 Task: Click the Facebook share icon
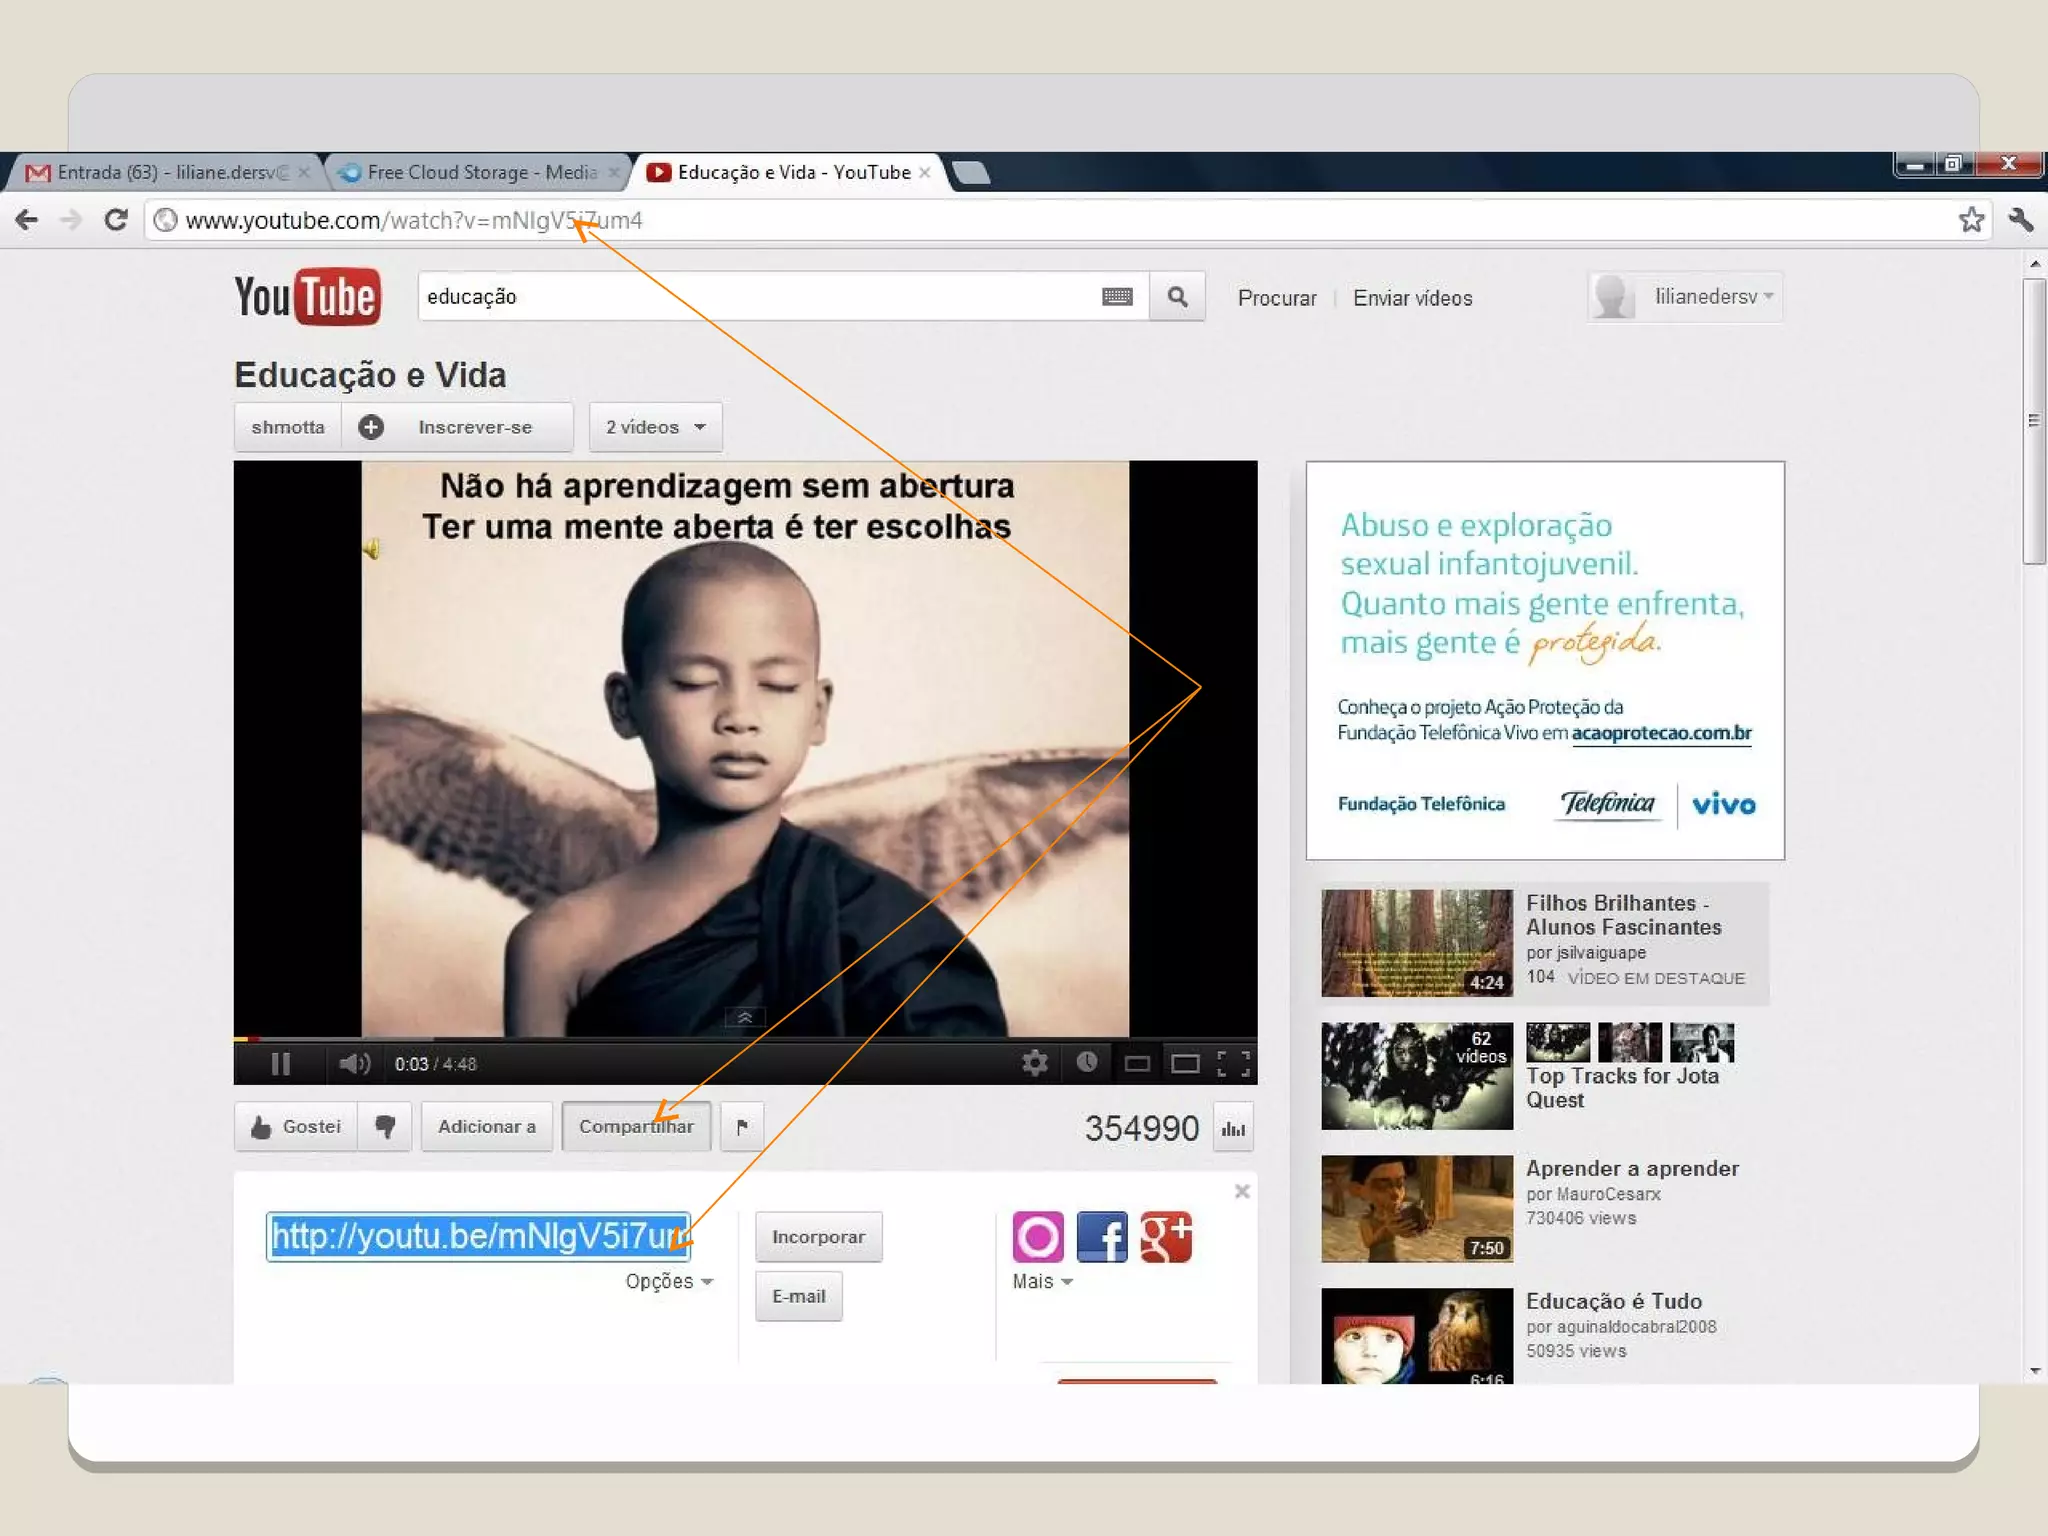[1102, 1237]
